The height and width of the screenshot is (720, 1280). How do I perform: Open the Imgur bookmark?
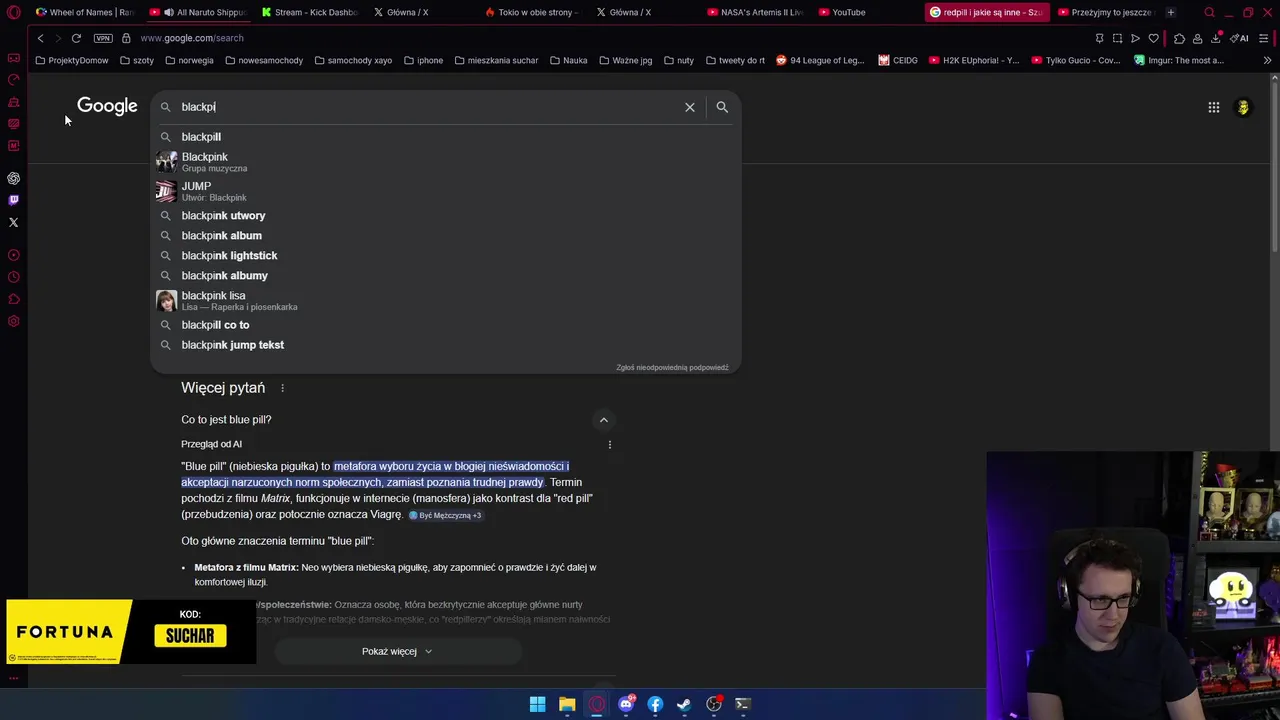click(1179, 60)
